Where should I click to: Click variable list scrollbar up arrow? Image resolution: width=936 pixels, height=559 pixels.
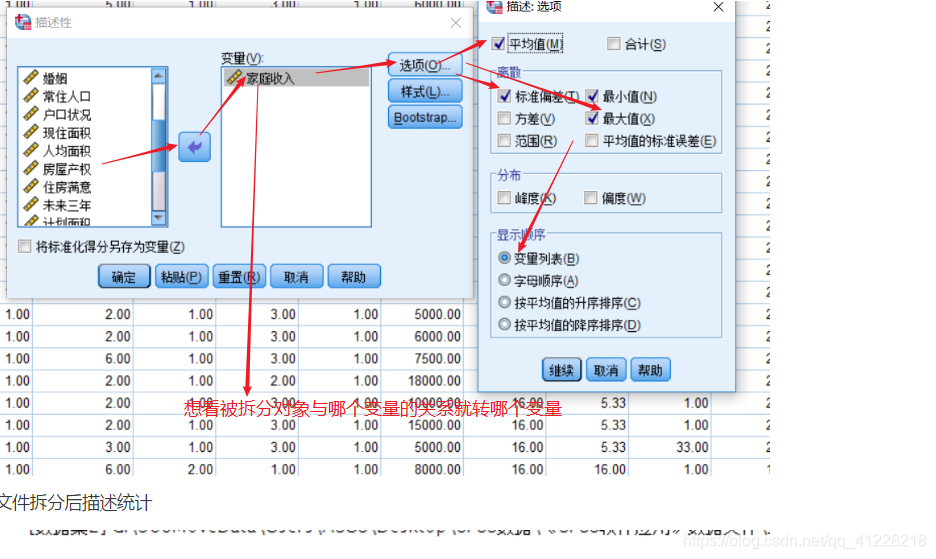tap(158, 75)
